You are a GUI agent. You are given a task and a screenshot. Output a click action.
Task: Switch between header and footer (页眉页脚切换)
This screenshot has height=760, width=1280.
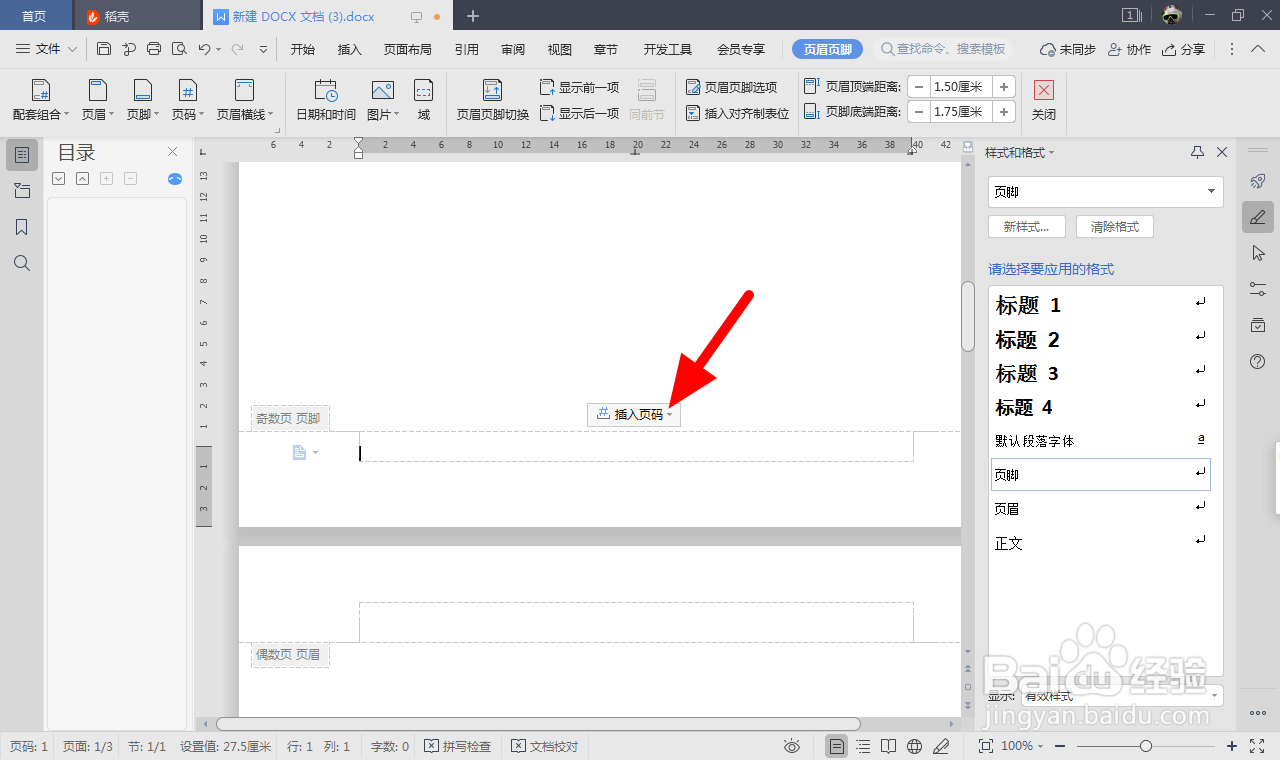pos(492,101)
